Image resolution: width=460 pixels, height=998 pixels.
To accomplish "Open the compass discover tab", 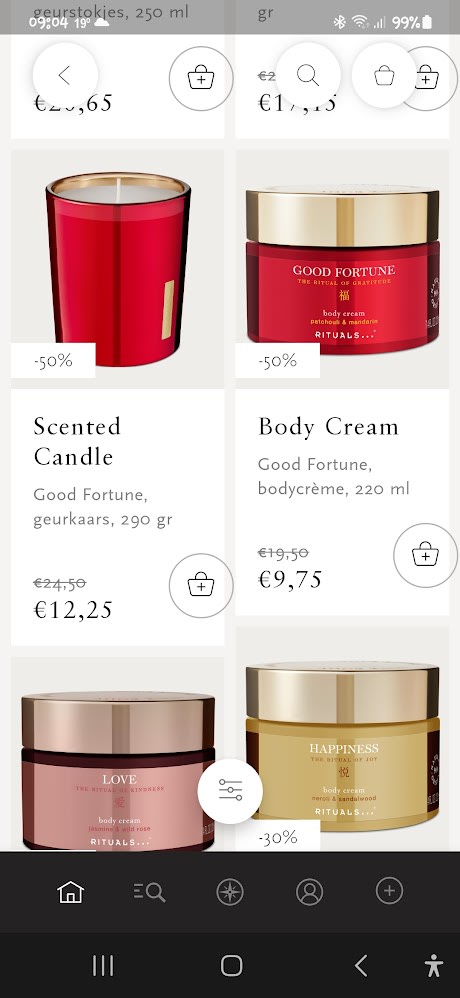I will coord(230,892).
